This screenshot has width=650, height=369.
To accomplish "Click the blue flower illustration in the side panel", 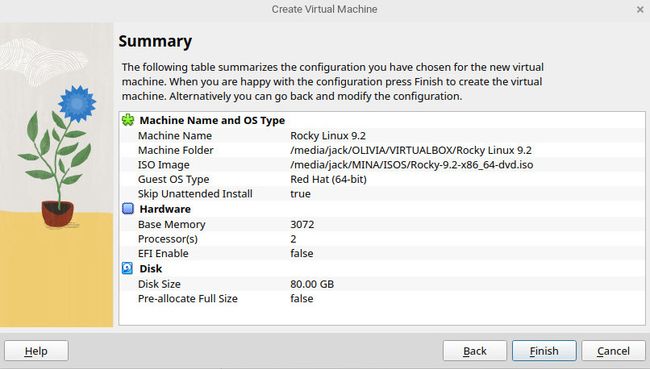I will (x=77, y=103).
